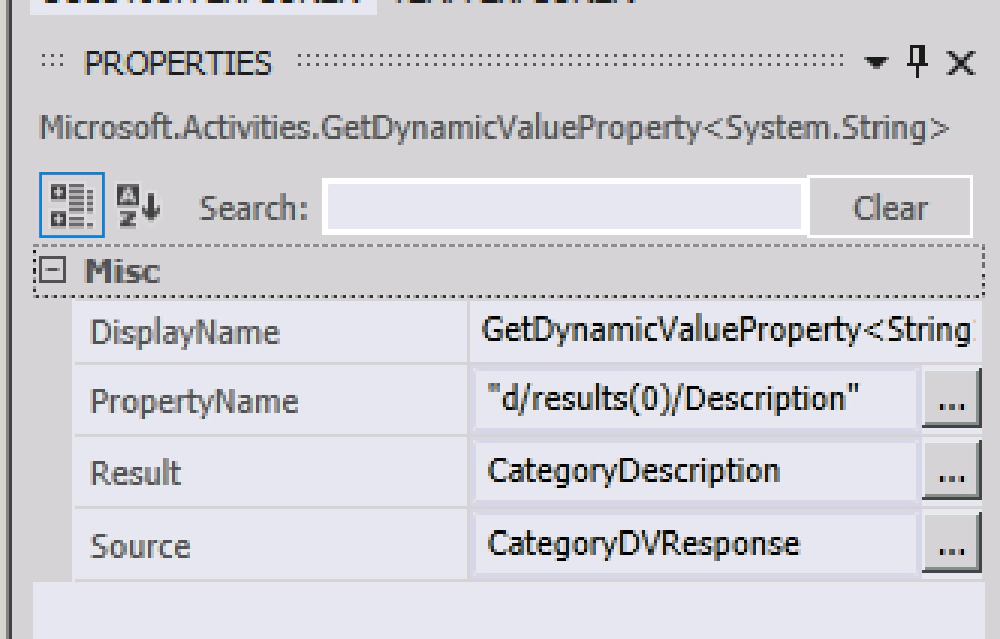The image size is (1000, 639).
Task: Open the Properties window position dropdown arrow
Action: coord(877,63)
